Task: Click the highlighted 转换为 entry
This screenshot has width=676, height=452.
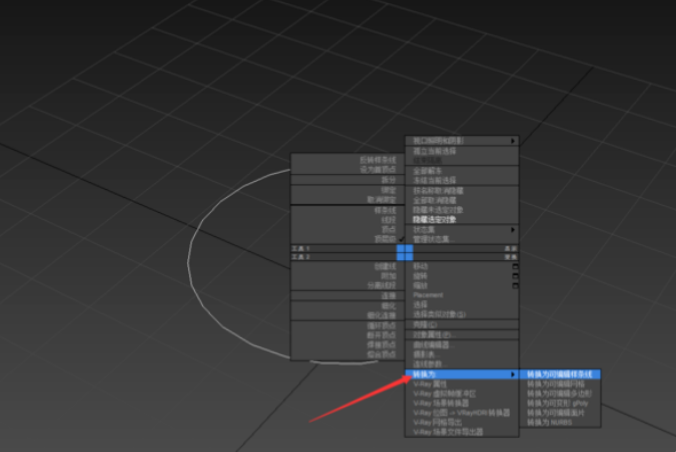Action: point(462,374)
